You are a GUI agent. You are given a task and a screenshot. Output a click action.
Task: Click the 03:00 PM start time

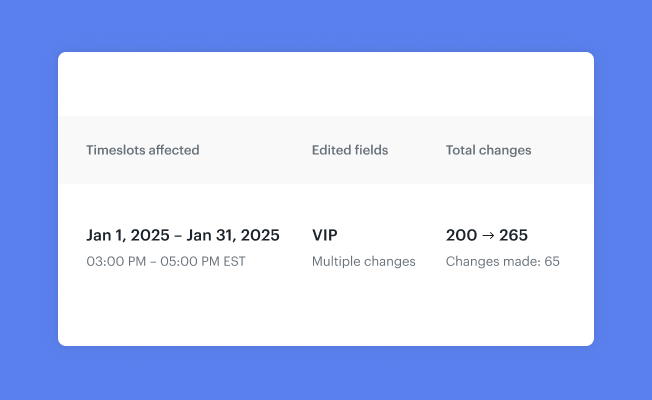coord(116,262)
